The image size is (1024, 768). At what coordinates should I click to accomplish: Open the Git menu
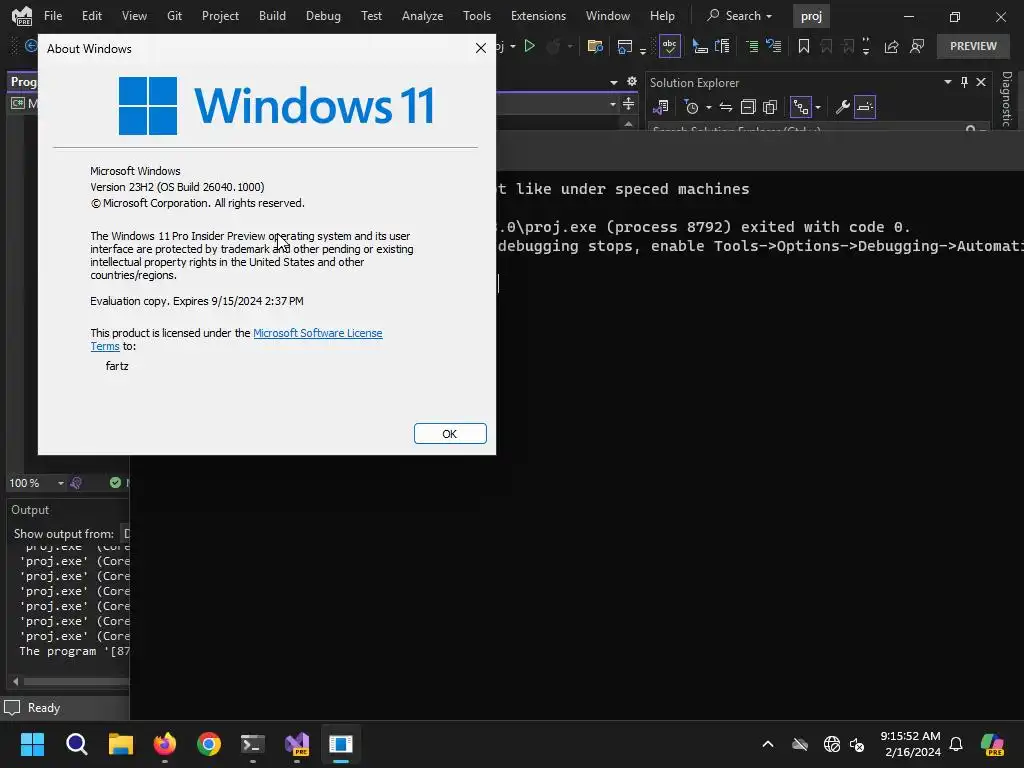[174, 16]
